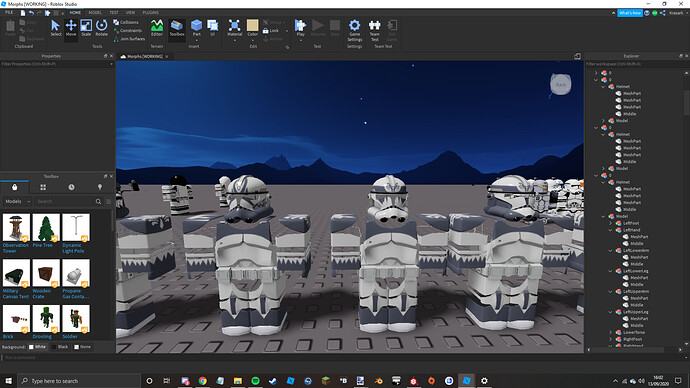Open Google Chrome from taskbar
Screen dimensions: 690x388
(202, 381)
